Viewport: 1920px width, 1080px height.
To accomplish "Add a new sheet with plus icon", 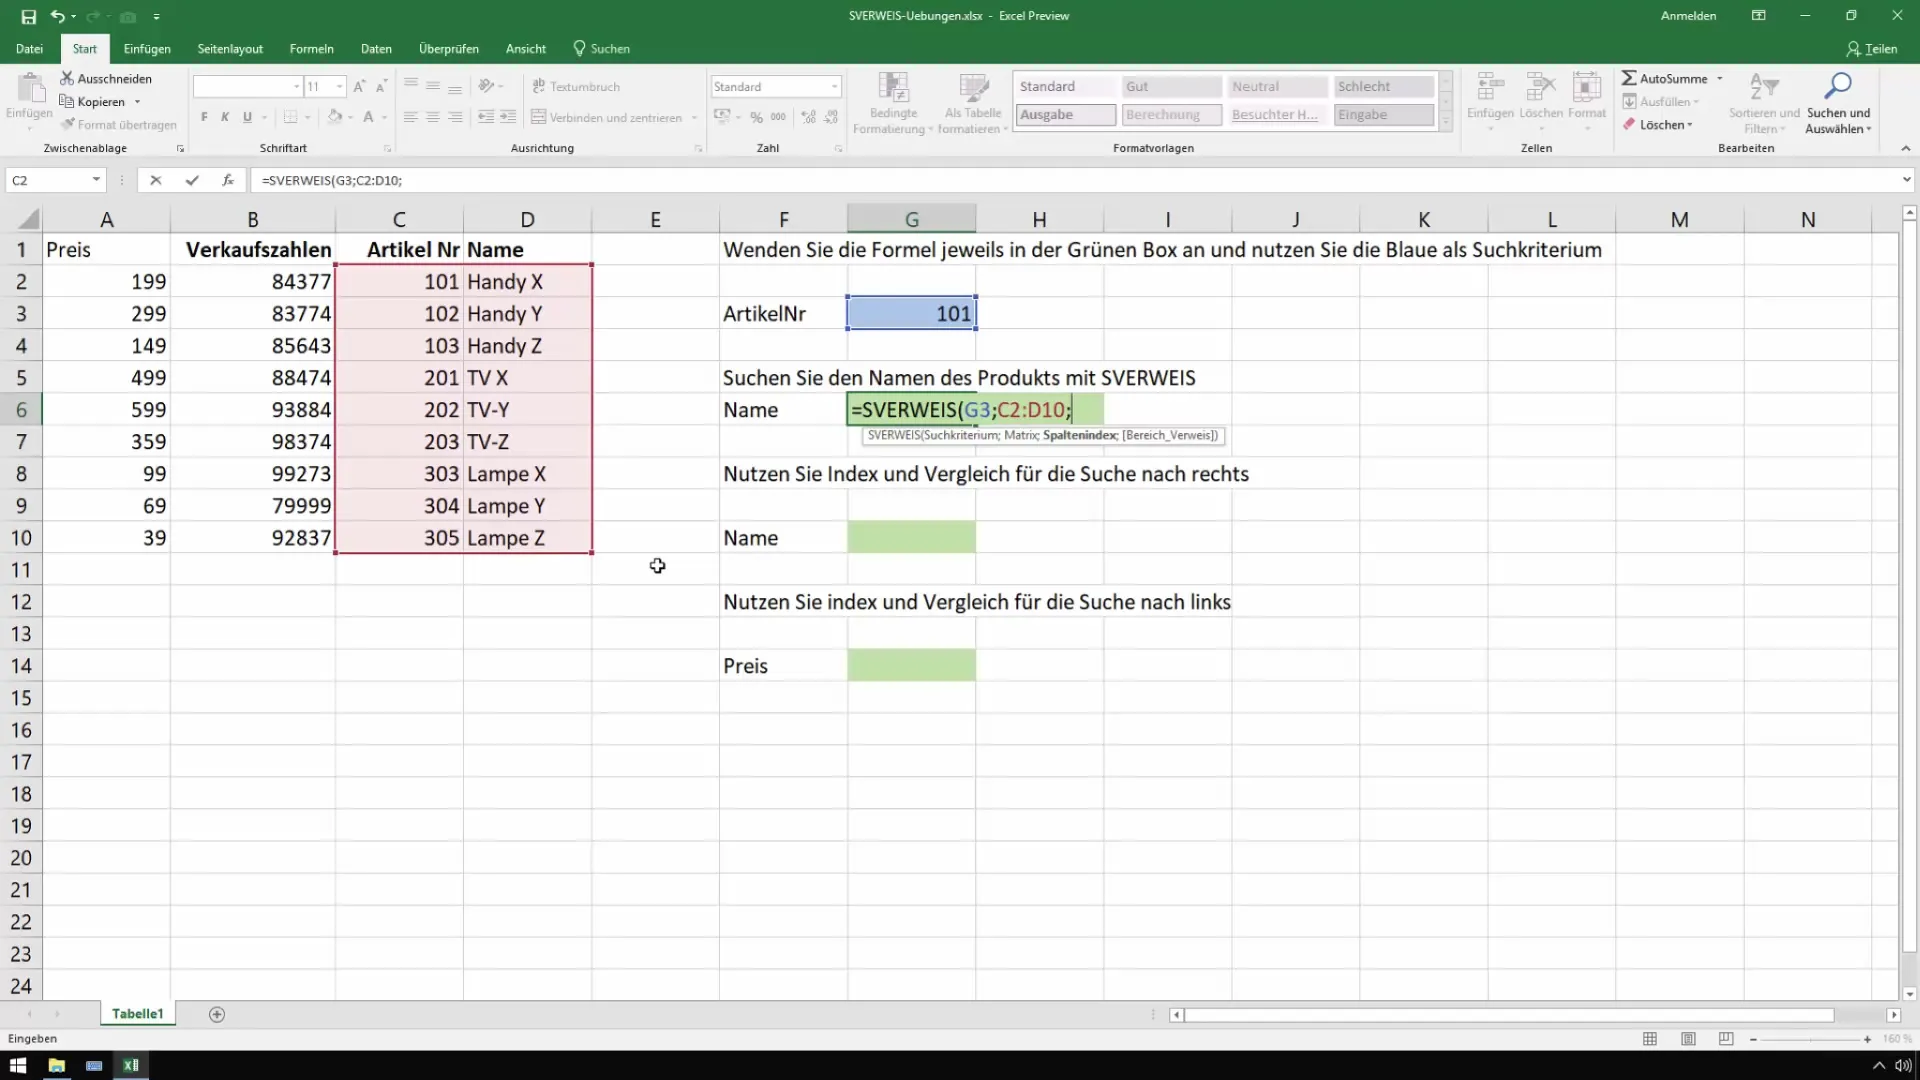I will (217, 1014).
